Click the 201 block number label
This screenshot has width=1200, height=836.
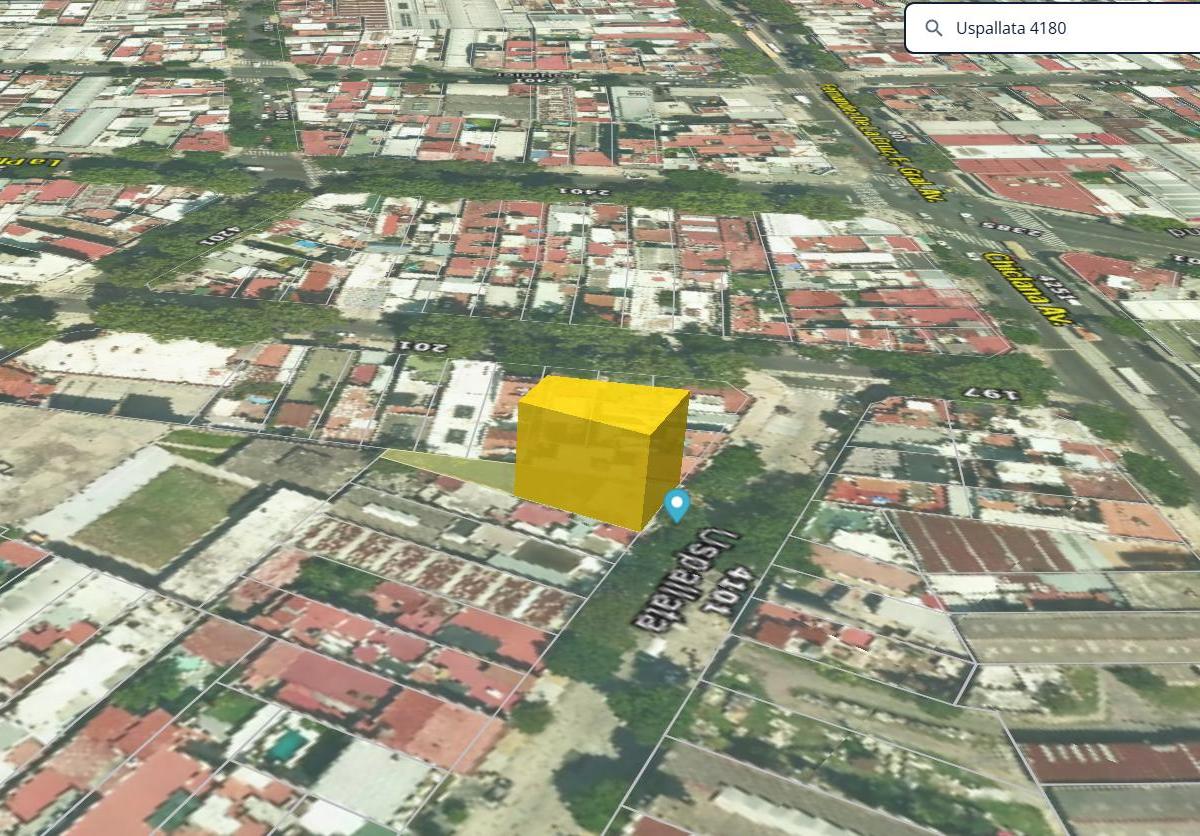point(420,345)
